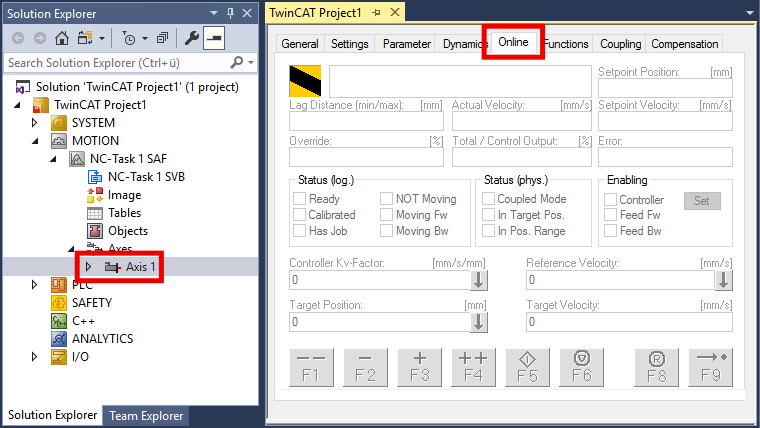760x428 pixels.
Task: Toggle the Moving Fw checkbox
Action: [386, 215]
